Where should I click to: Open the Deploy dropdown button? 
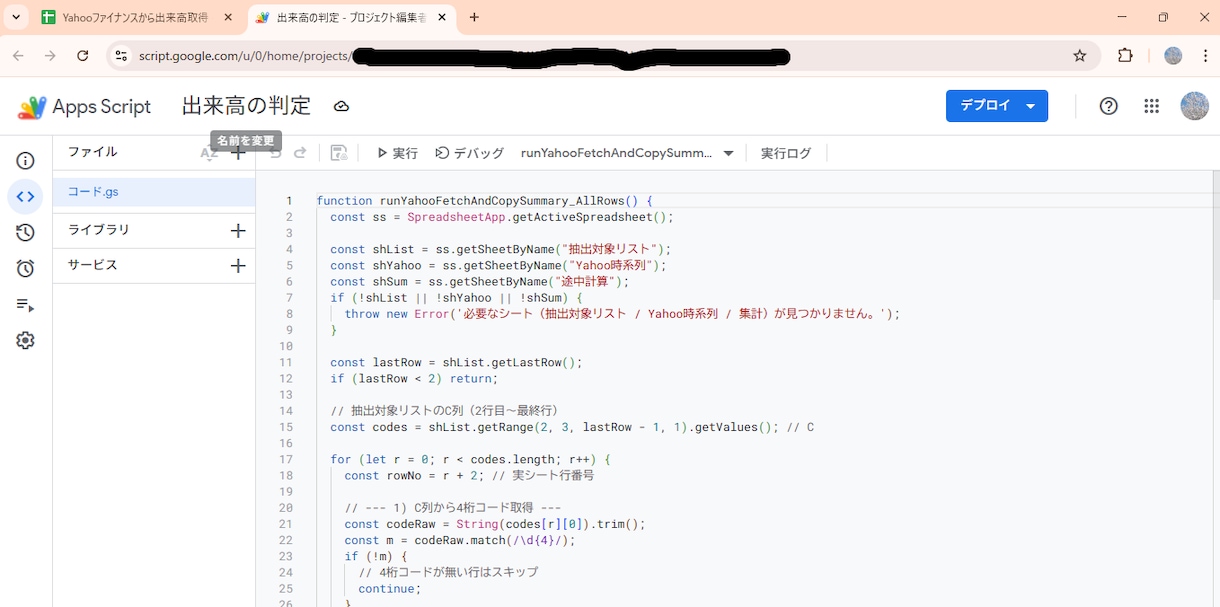pyautogui.click(x=997, y=106)
